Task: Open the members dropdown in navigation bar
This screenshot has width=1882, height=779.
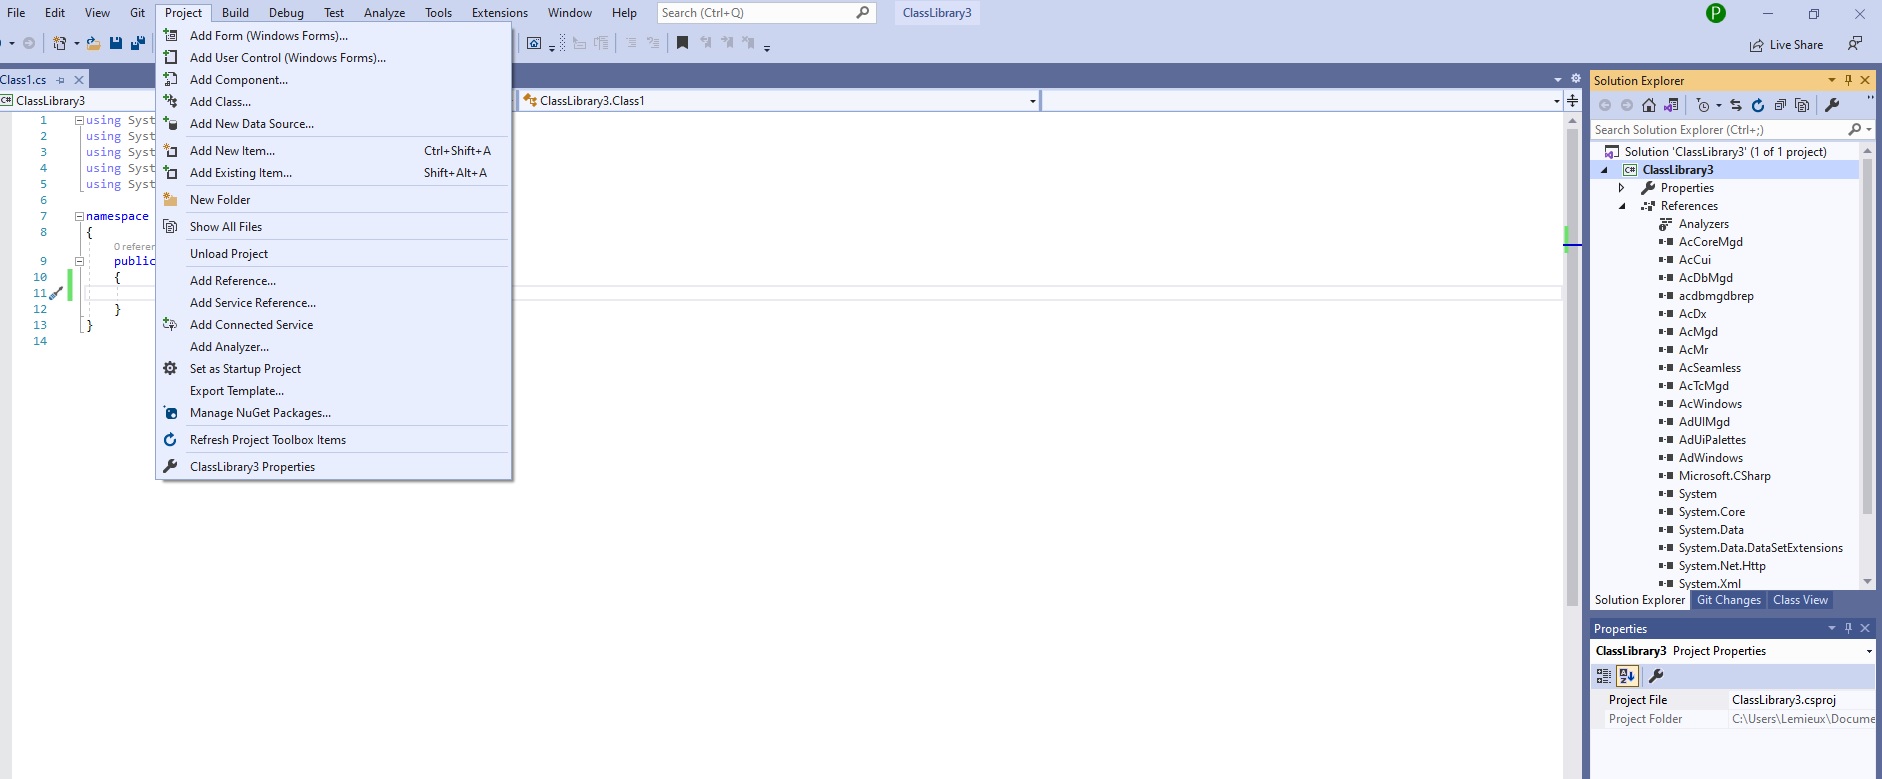Action: point(1556,101)
